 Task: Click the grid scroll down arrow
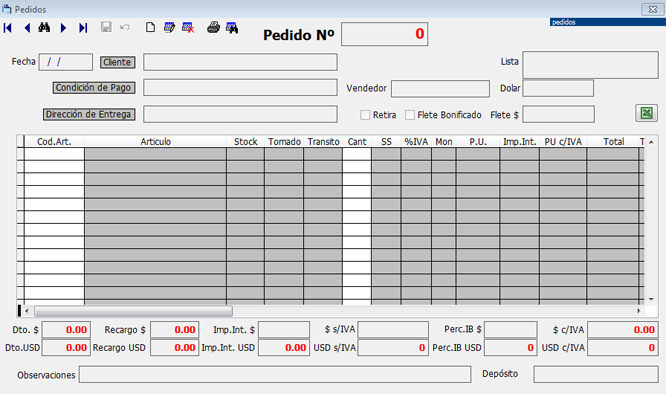(x=651, y=299)
